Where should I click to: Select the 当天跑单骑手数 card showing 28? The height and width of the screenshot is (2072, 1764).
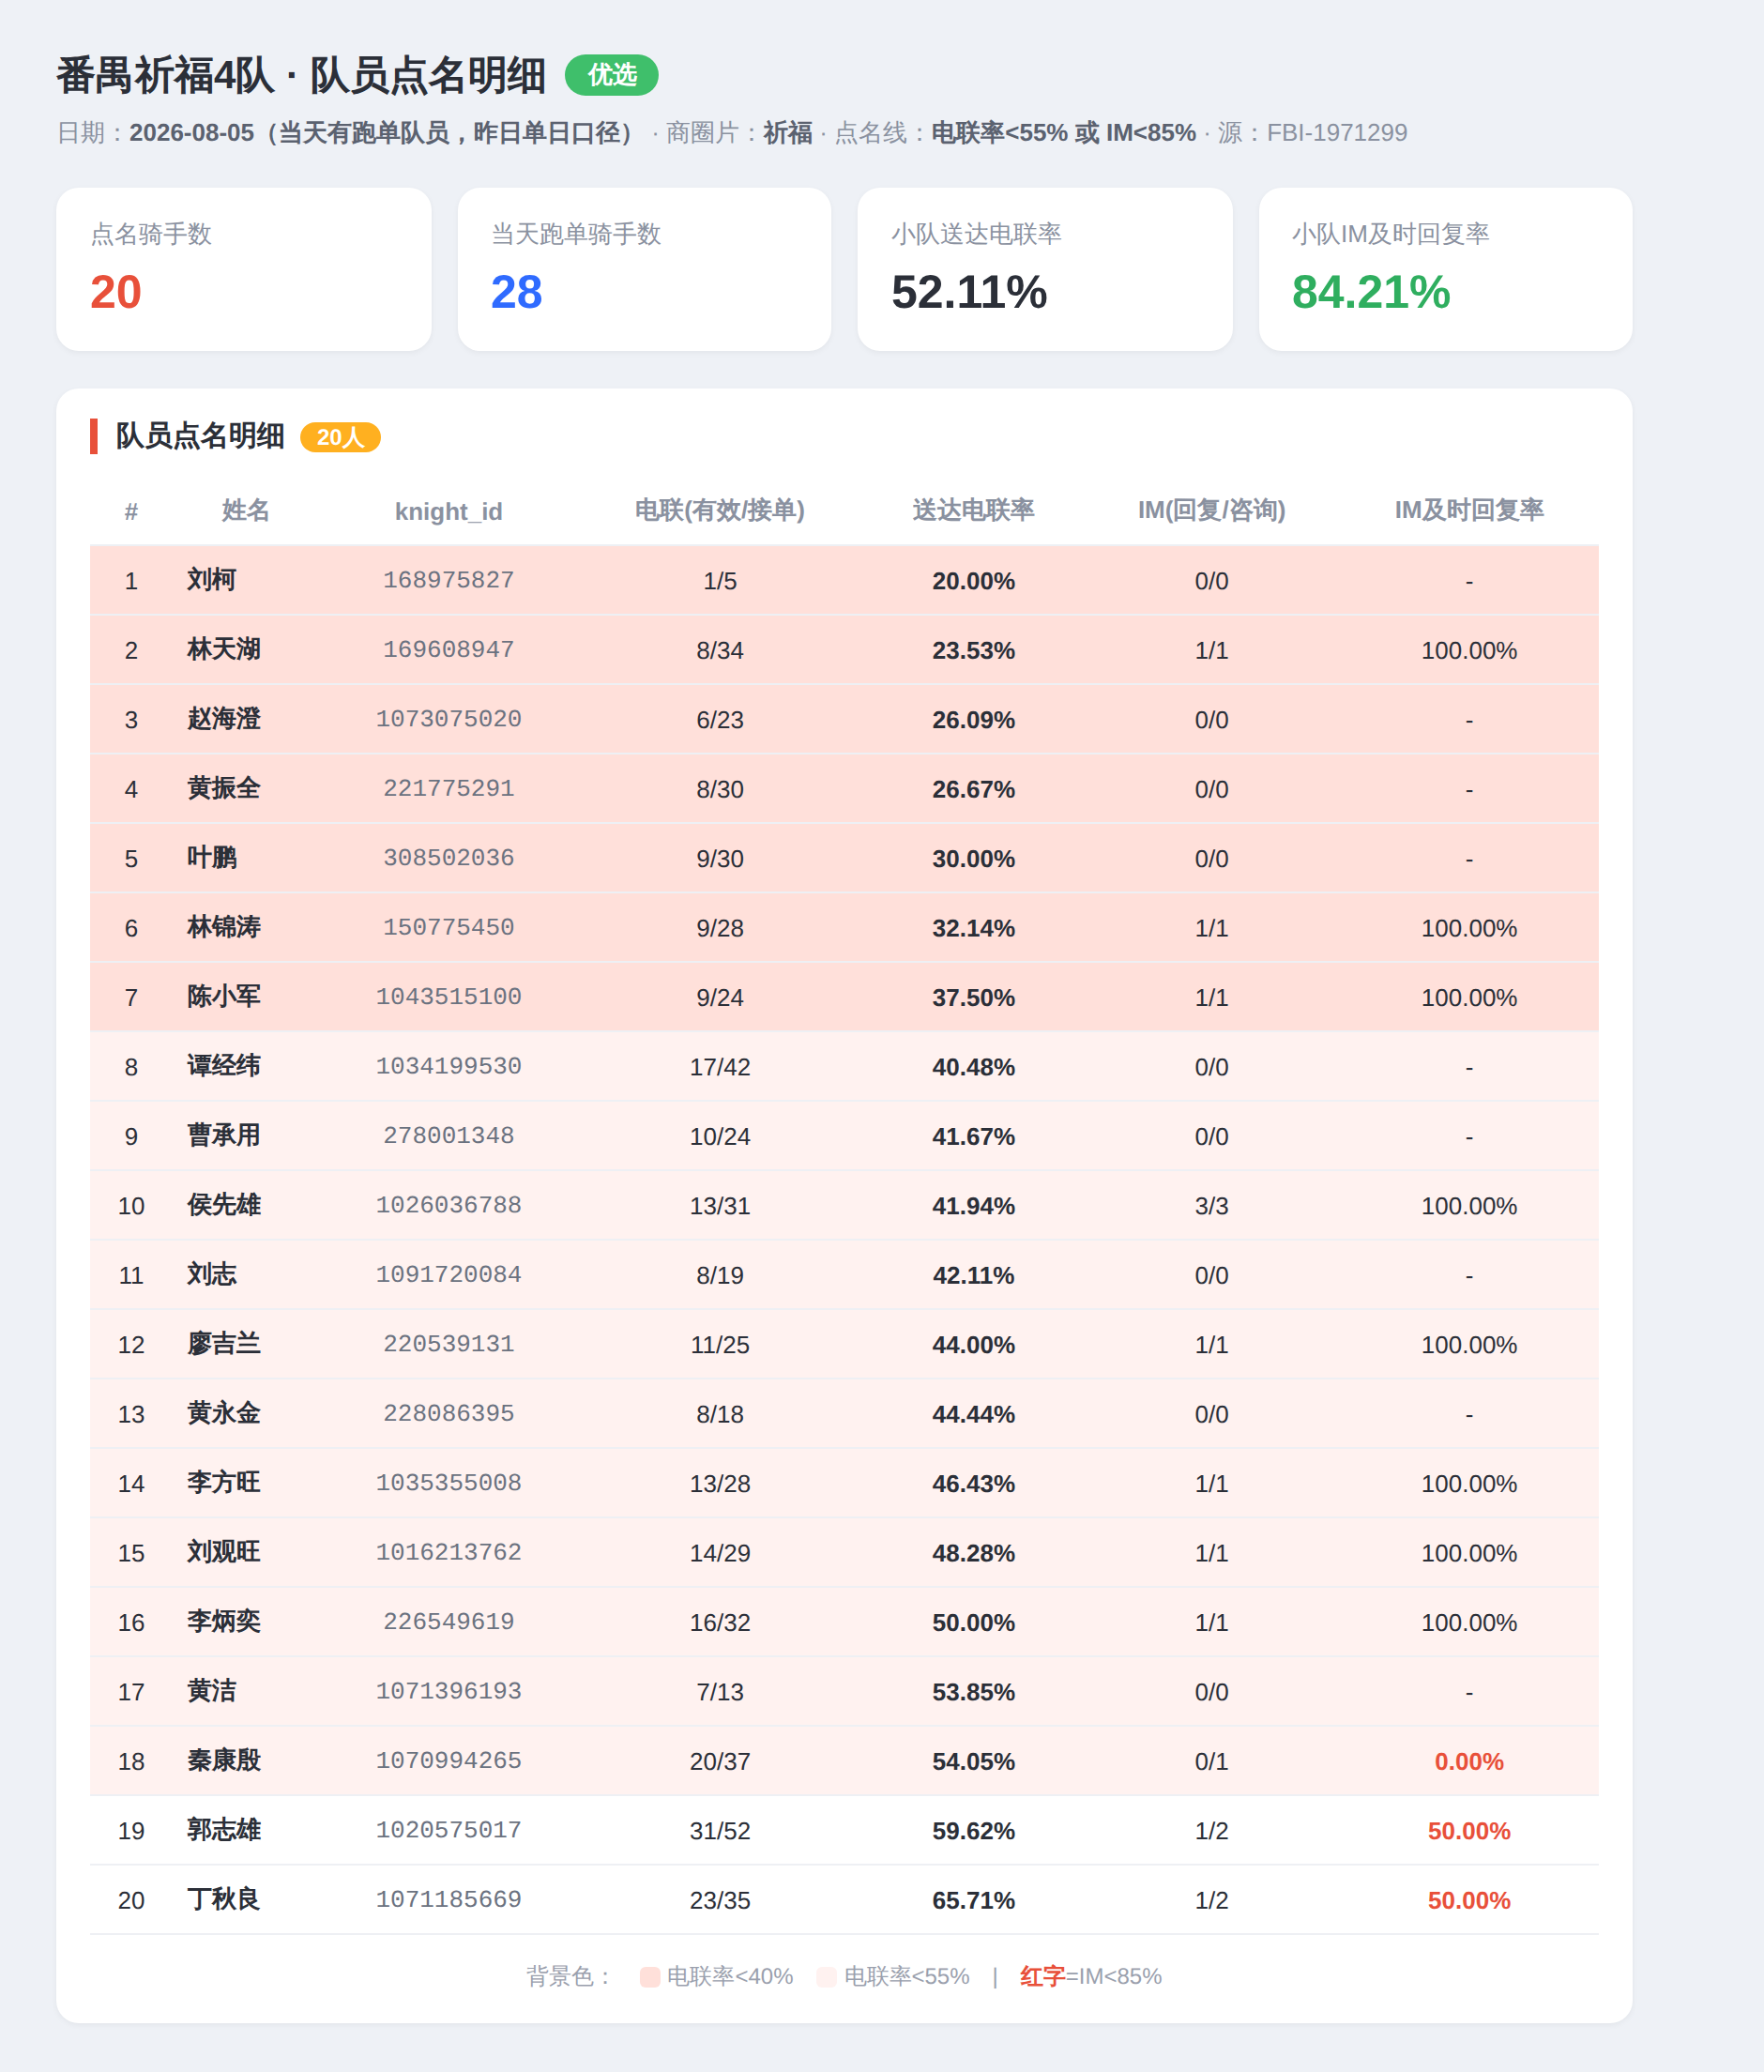pyautogui.click(x=644, y=269)
